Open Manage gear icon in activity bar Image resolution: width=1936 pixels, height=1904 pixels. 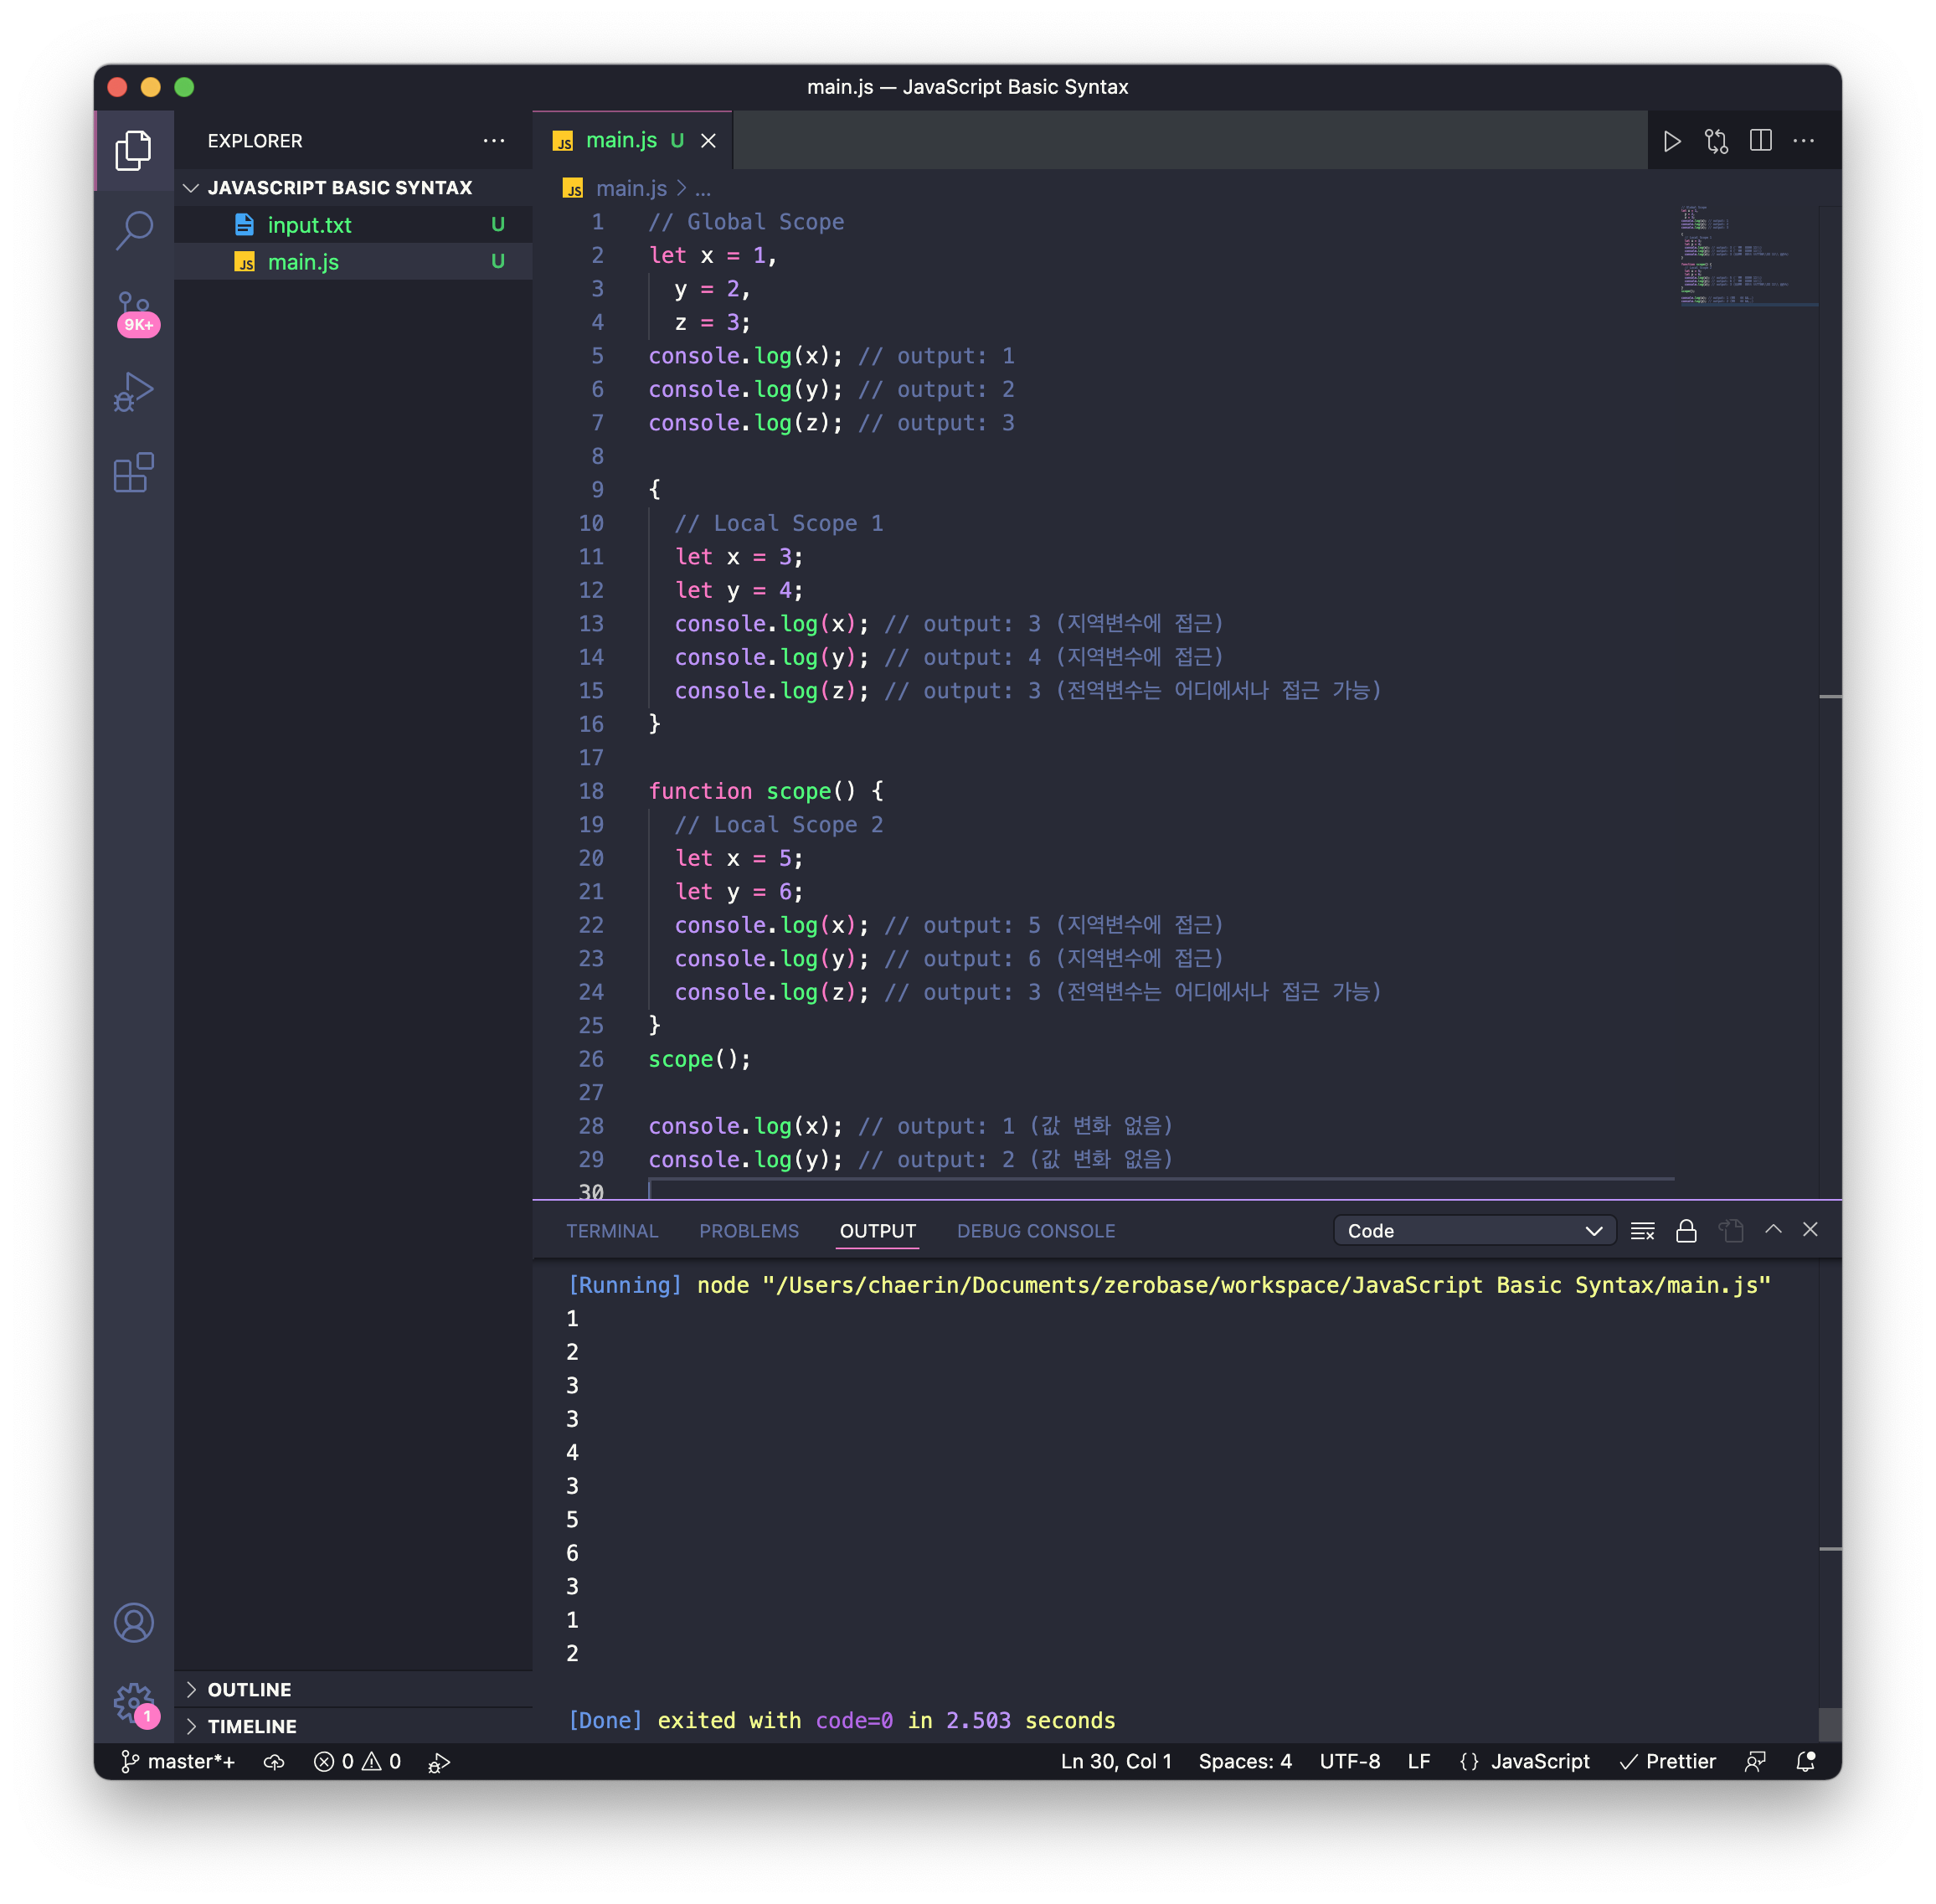pyautogui.click(x=134, y=1701)
